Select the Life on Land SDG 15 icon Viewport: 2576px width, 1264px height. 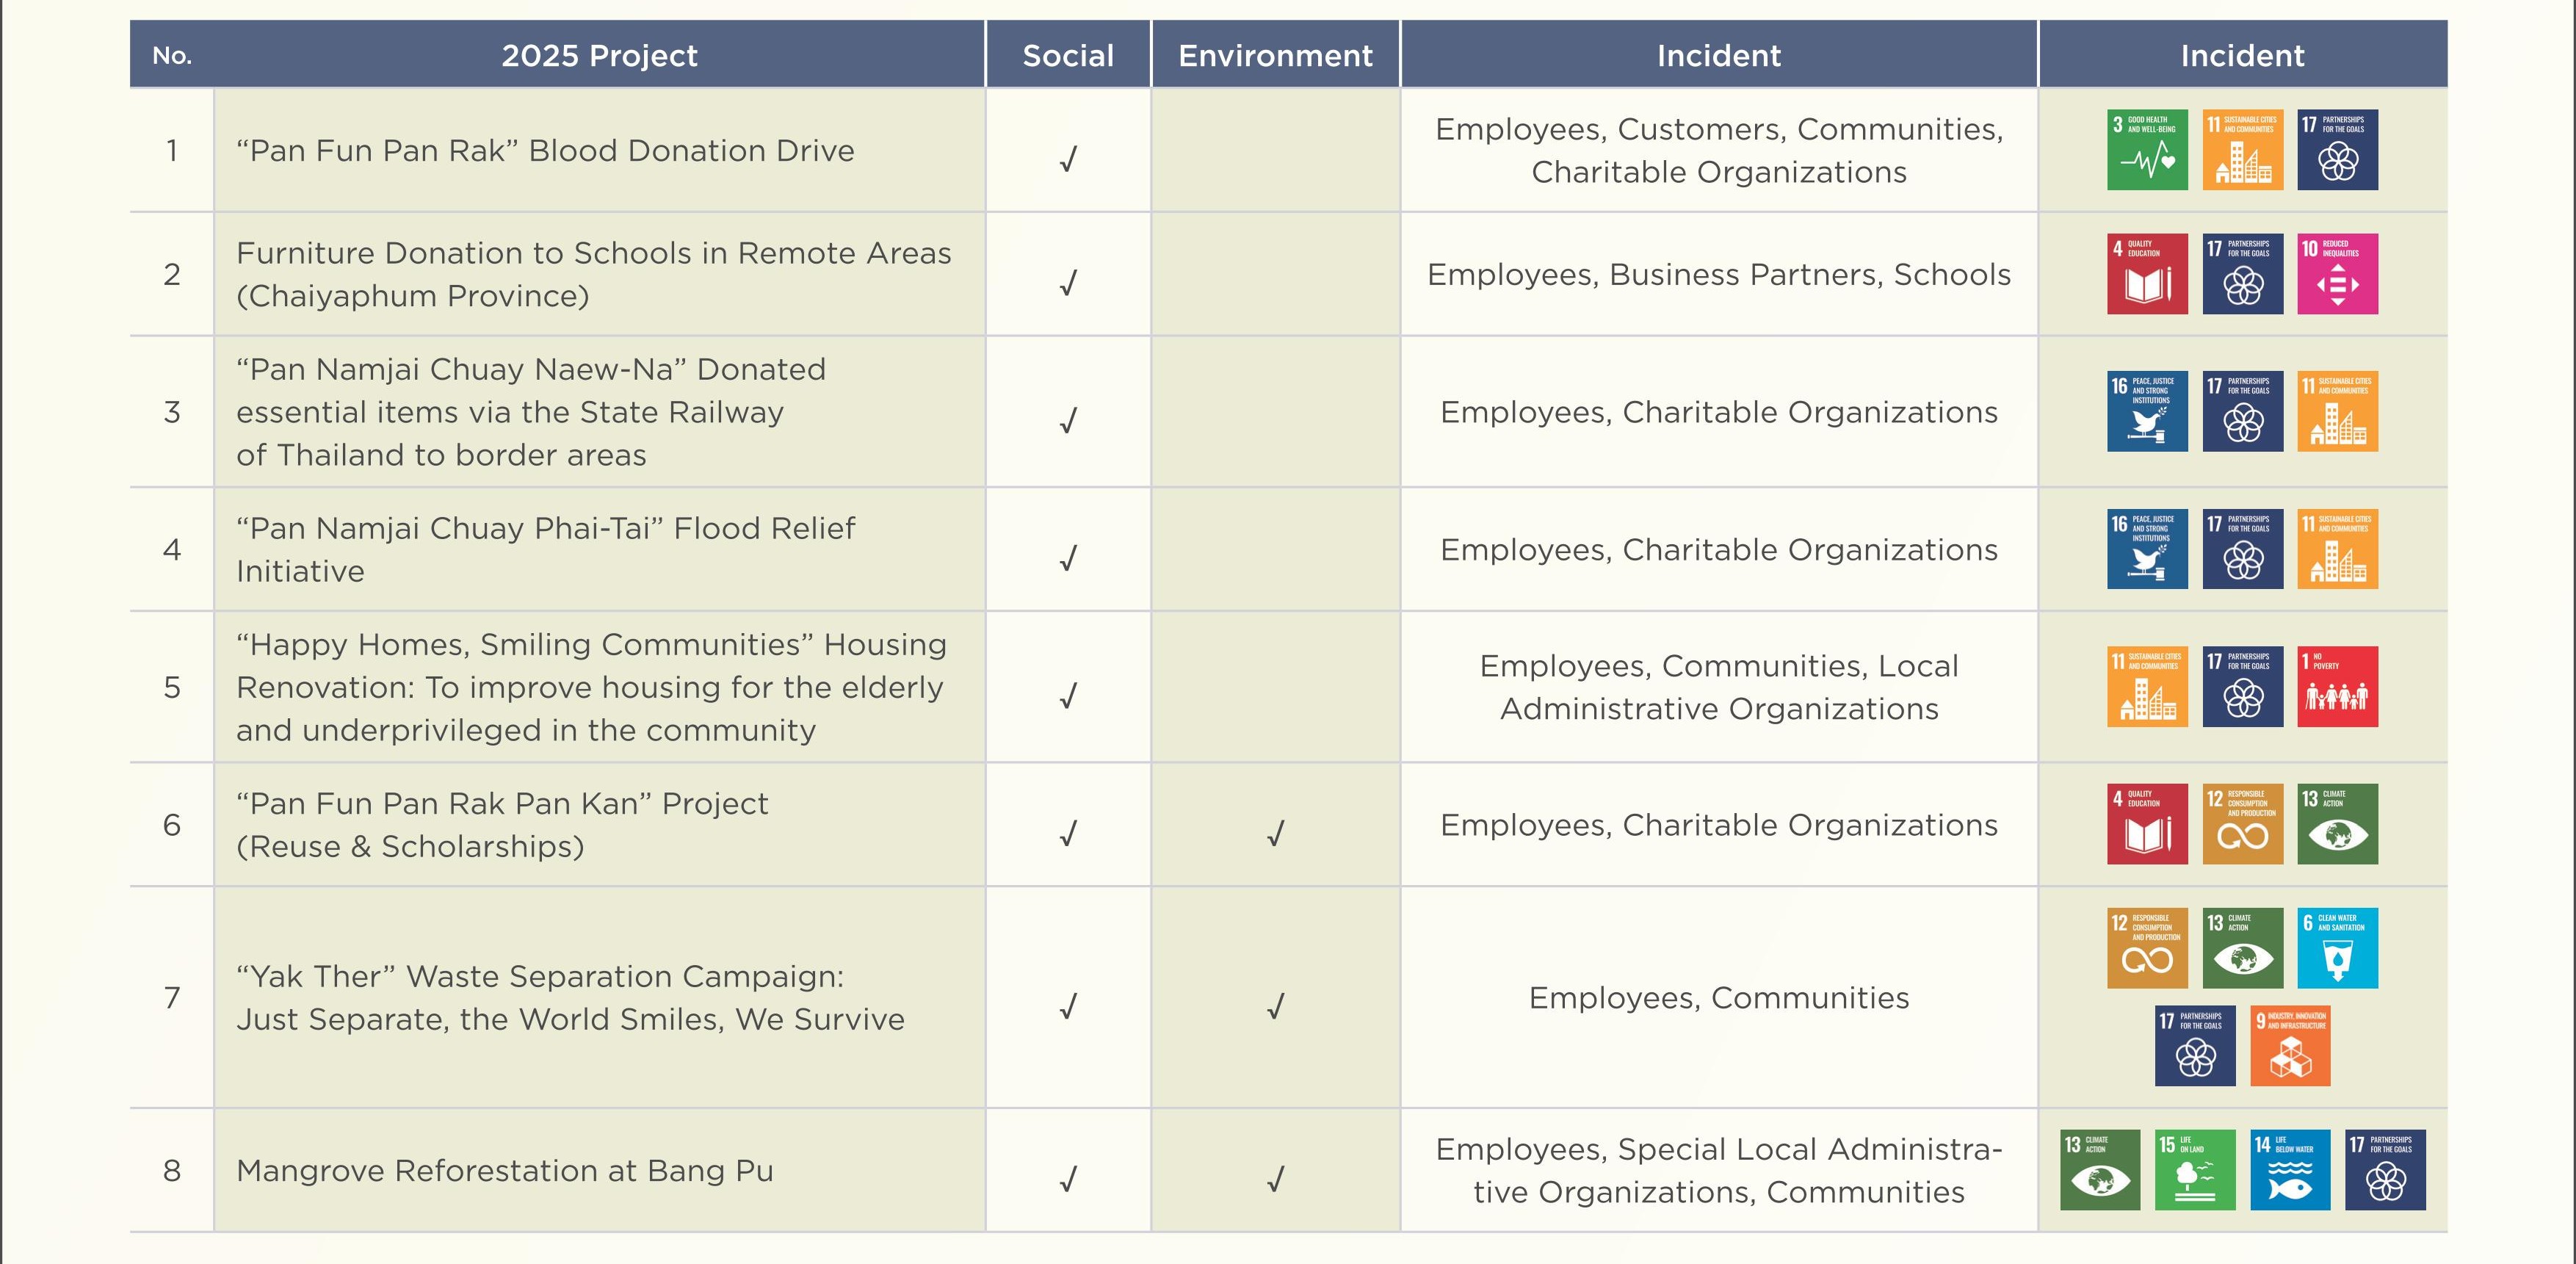pyautogui.click(x=2195, y=1170)
